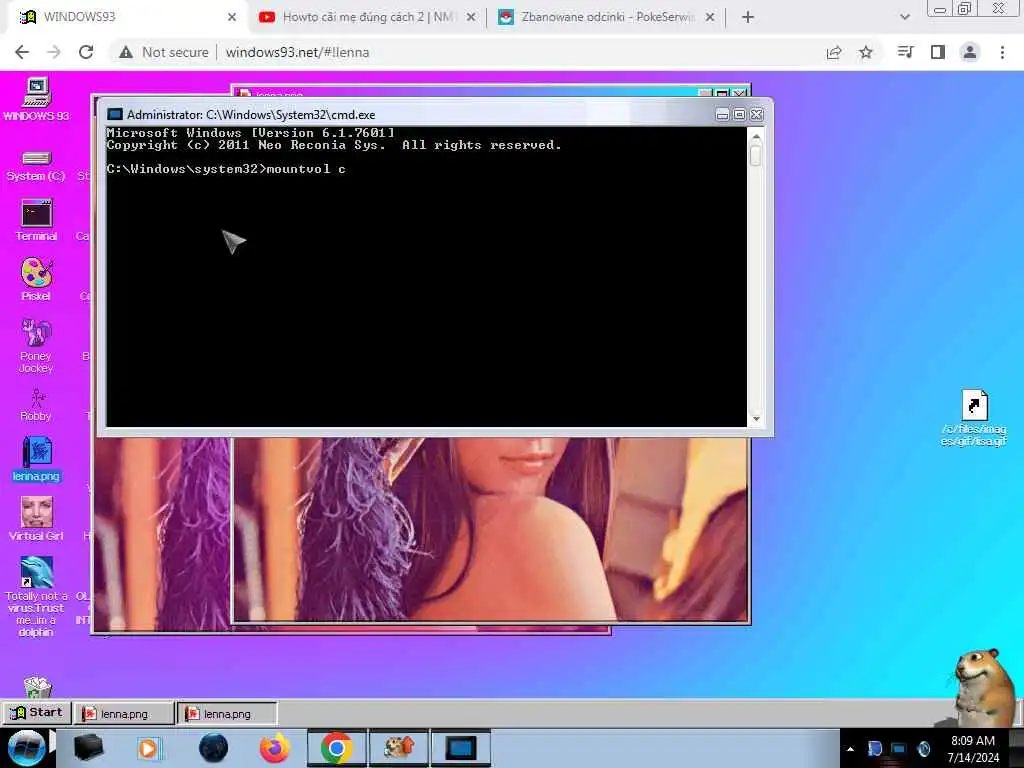Click the Not secure site warning
Image resolution: width=1024 pixels, height=768 pixels.
point(164,52)
